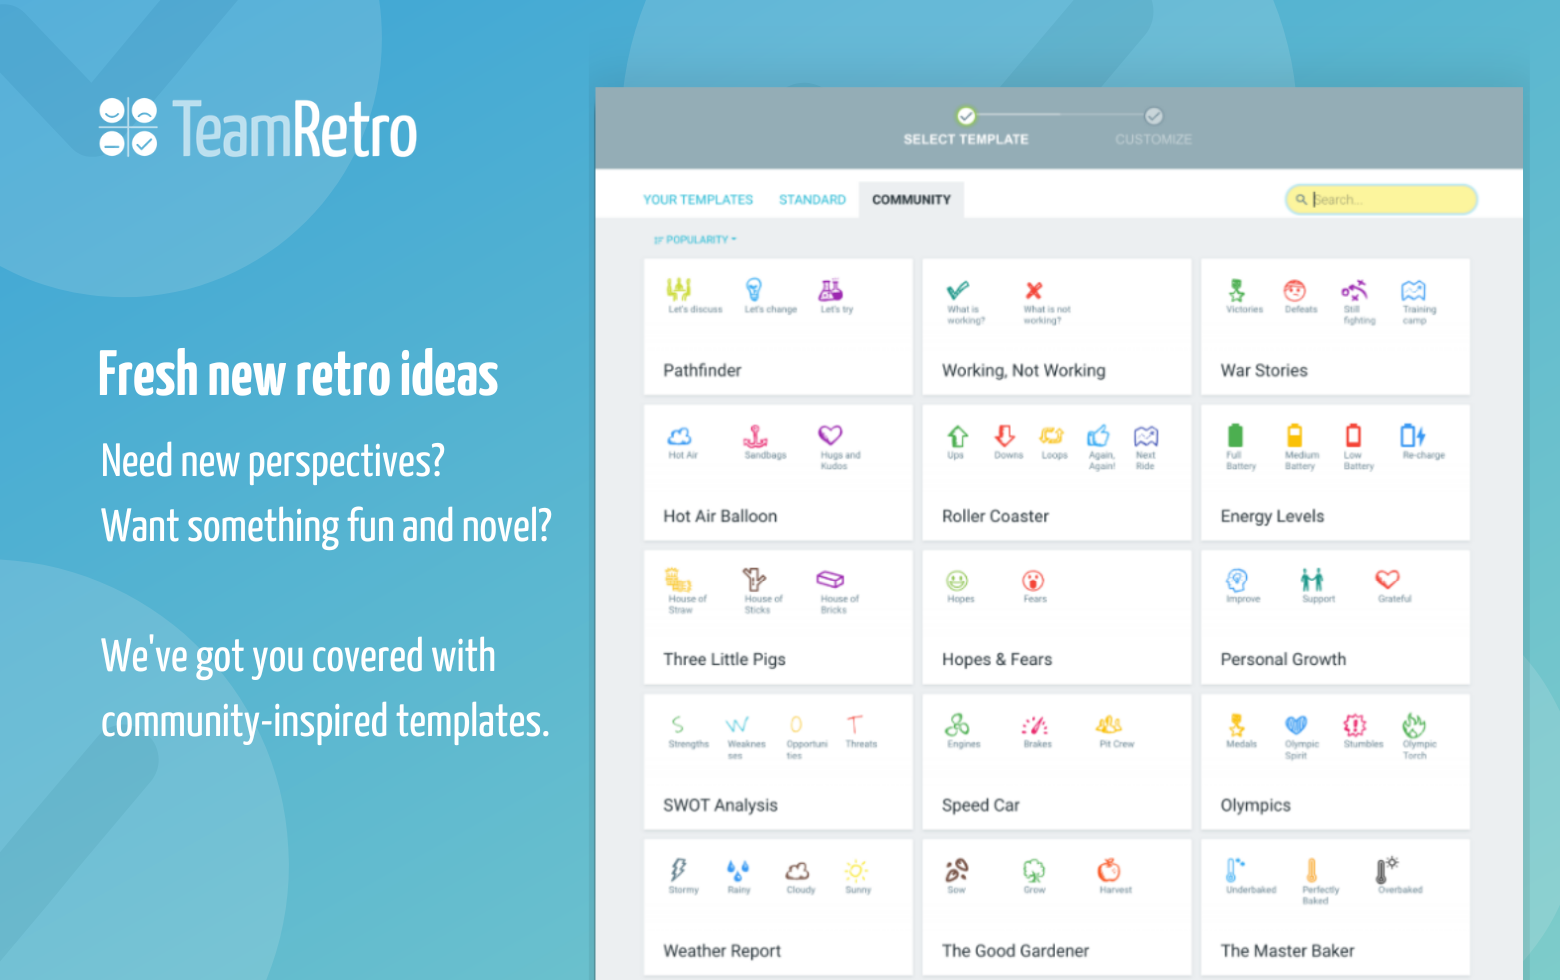Click the Olympic Spirit heart icon
Image resolution: width=1560 pixels, height=980 pixels.
(x=1296, y=724)
